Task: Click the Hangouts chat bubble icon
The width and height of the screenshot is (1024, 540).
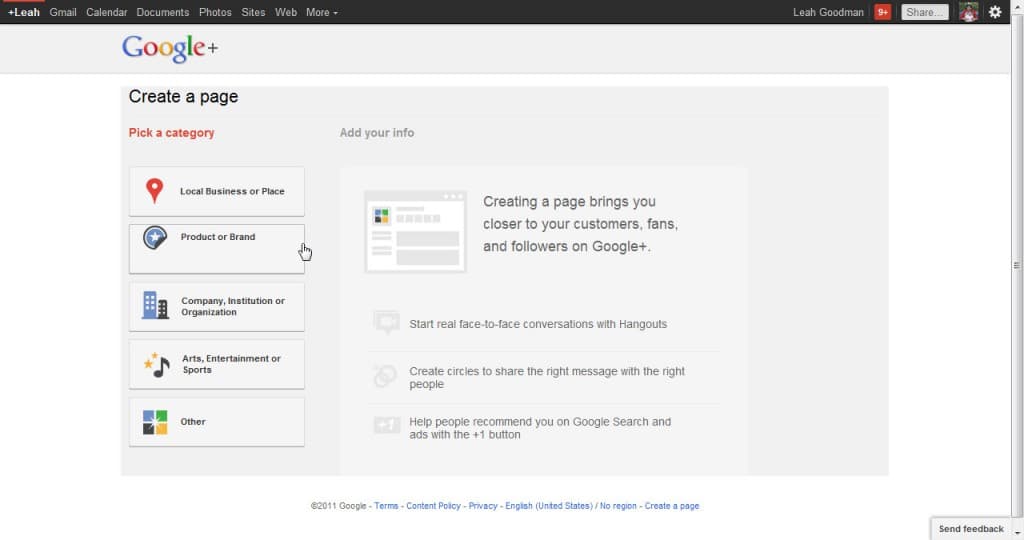Action: [x=386, y=323]
